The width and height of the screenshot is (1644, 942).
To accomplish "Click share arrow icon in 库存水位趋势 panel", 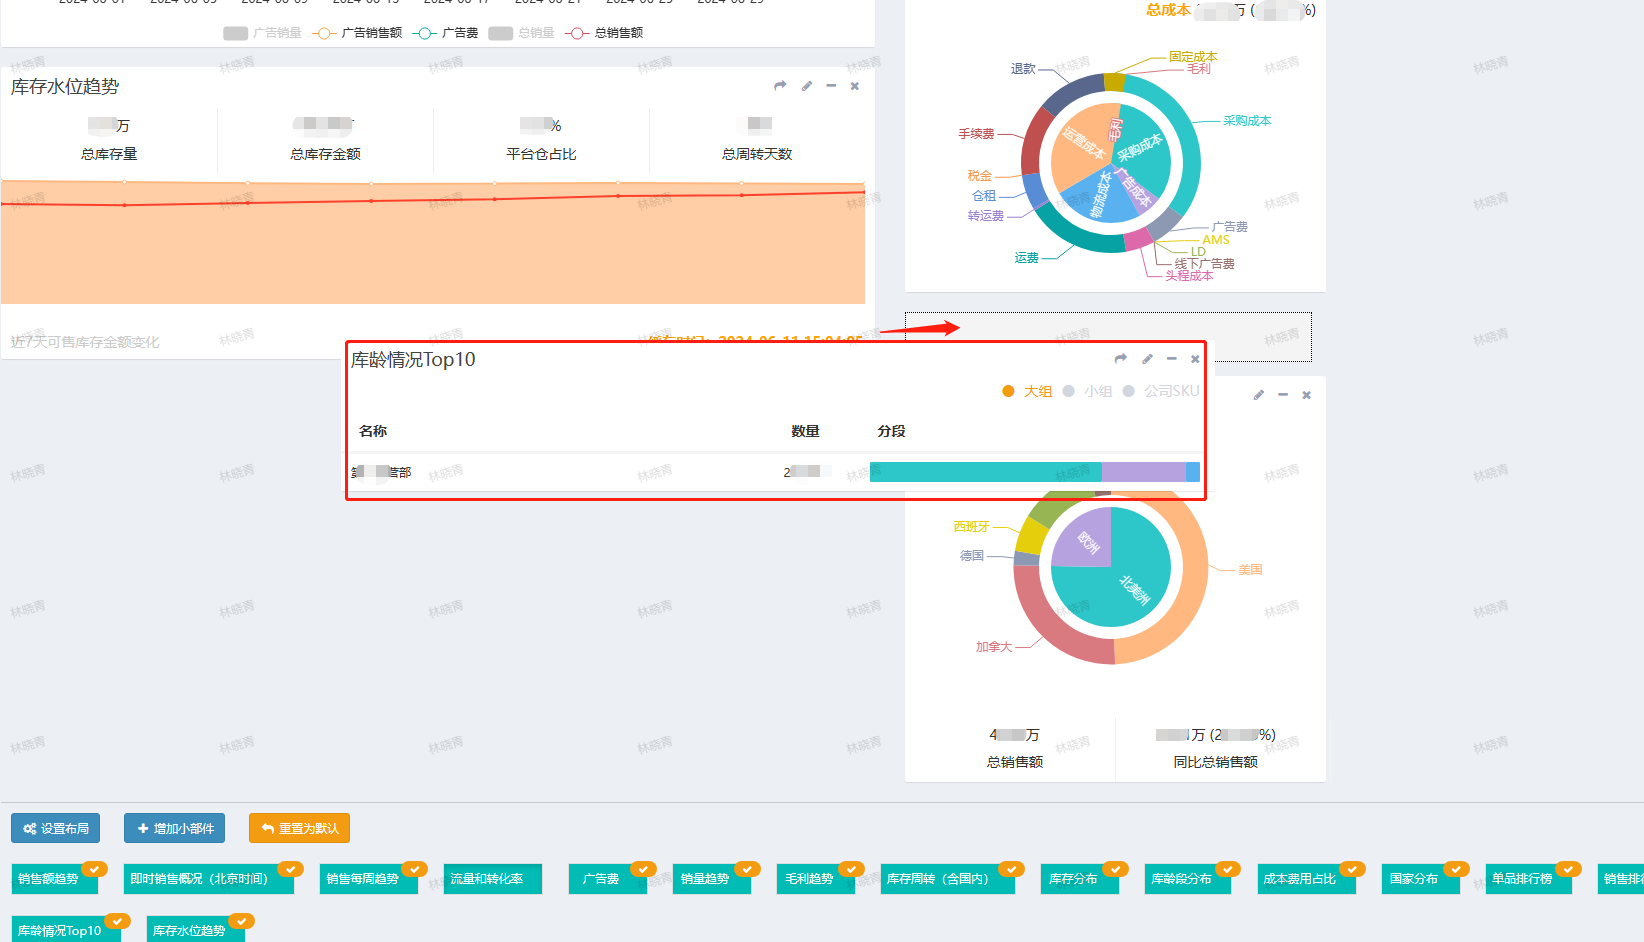I will click(780, 86).
